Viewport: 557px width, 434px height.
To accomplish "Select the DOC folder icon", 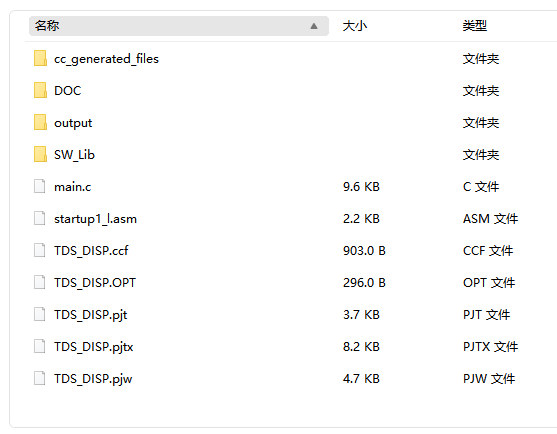I will (40, 90).
